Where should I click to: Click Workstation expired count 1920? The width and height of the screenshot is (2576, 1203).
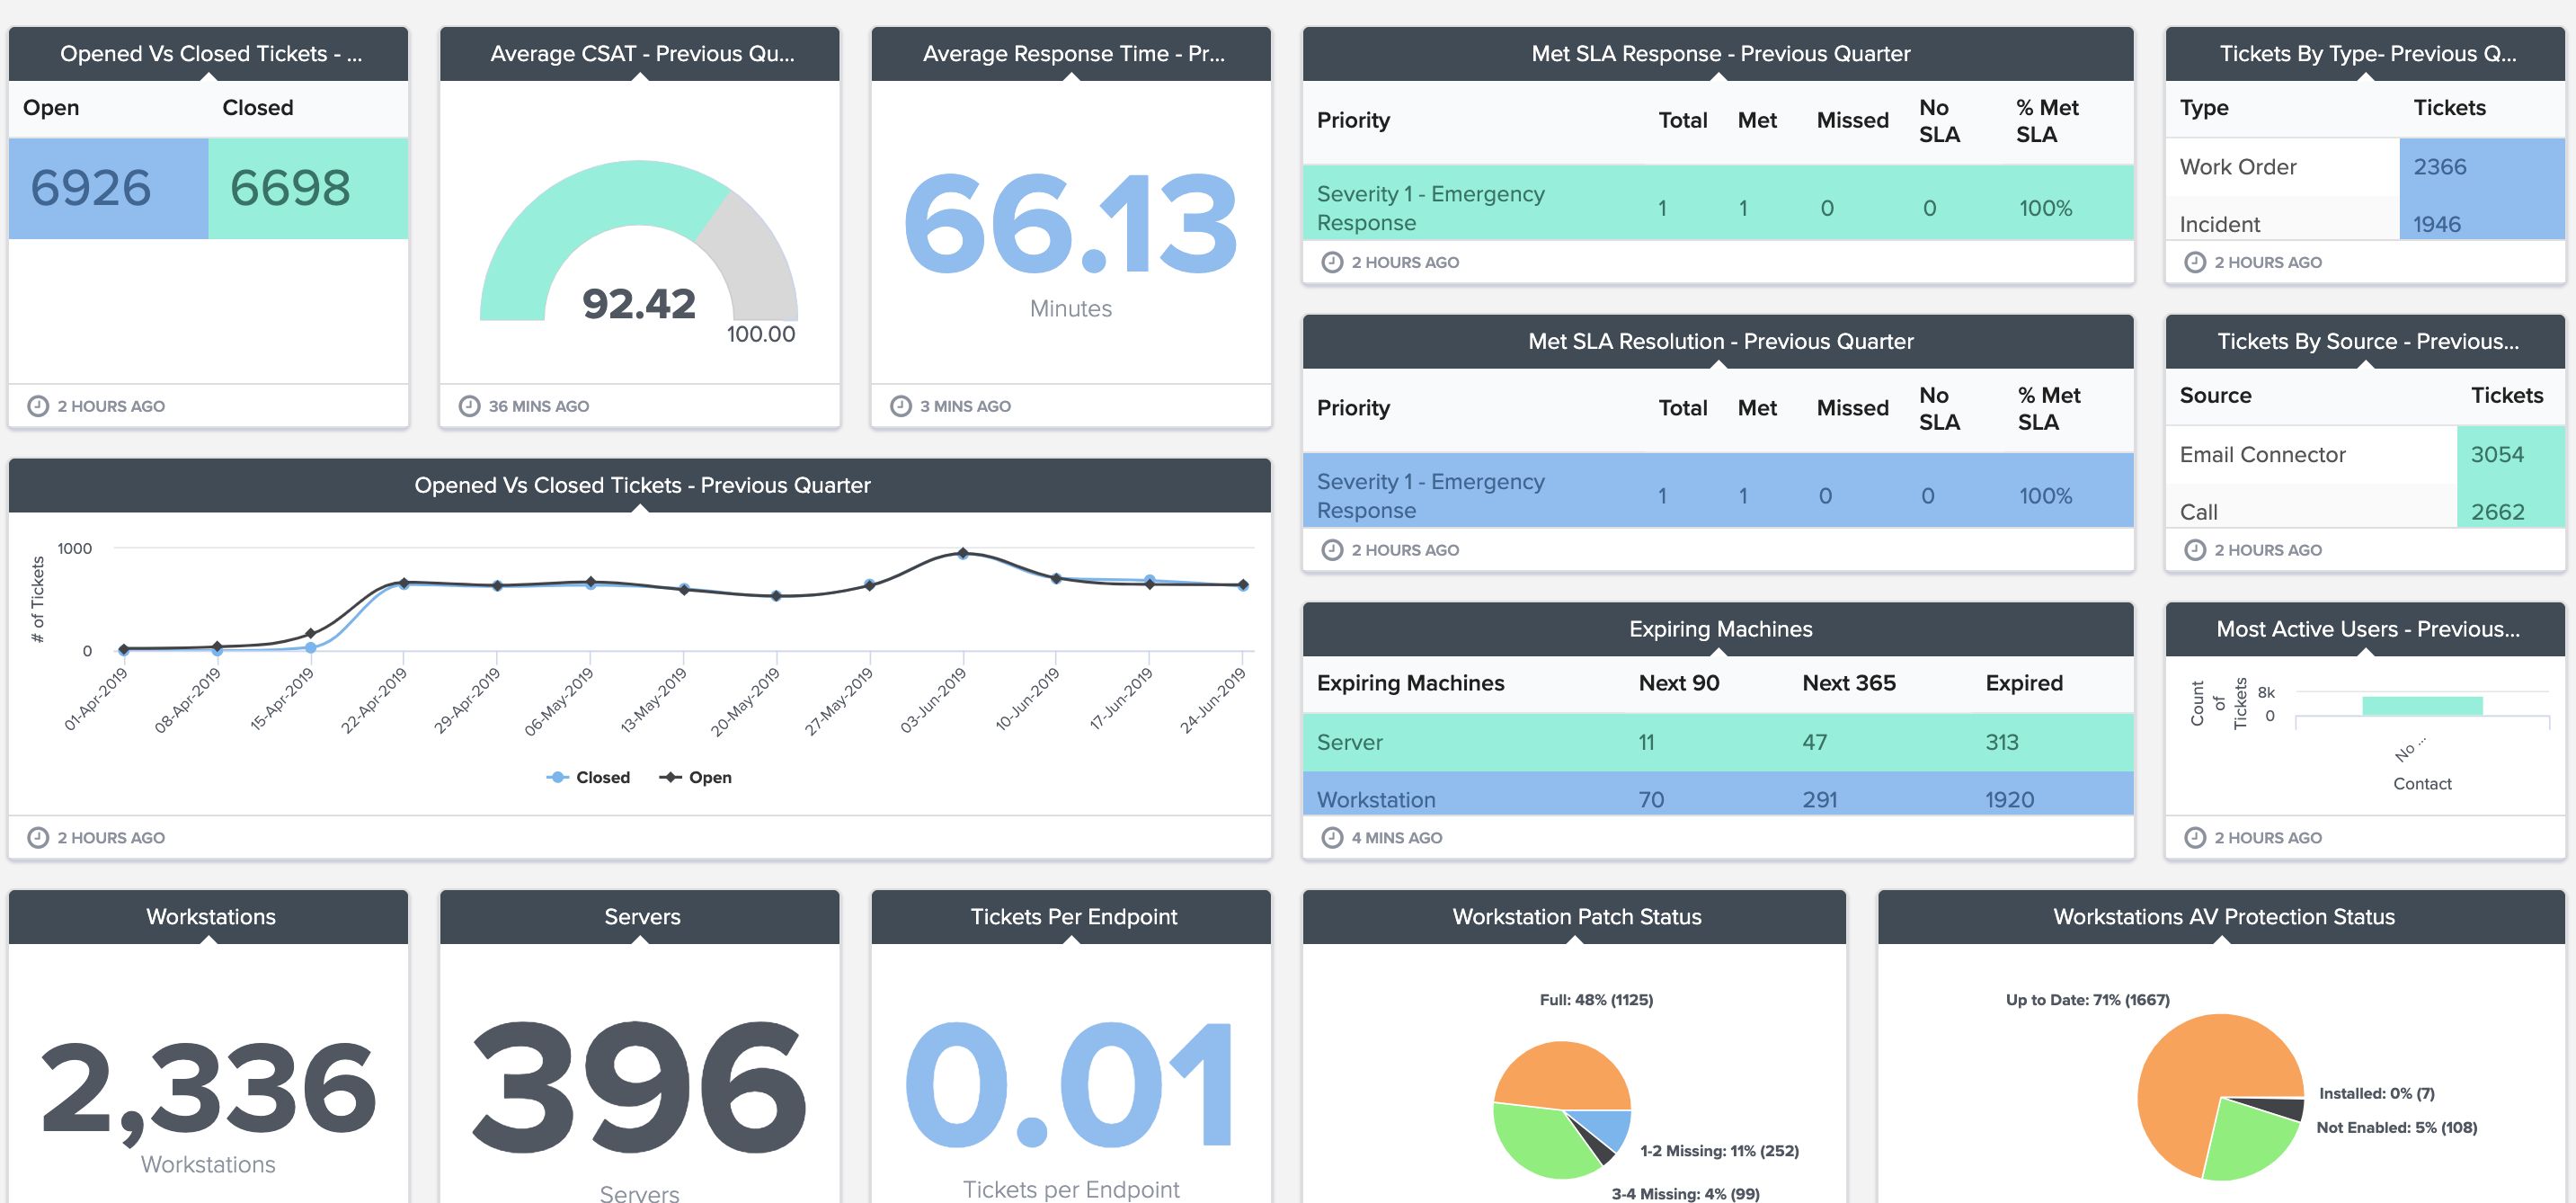click(2009, 800)
